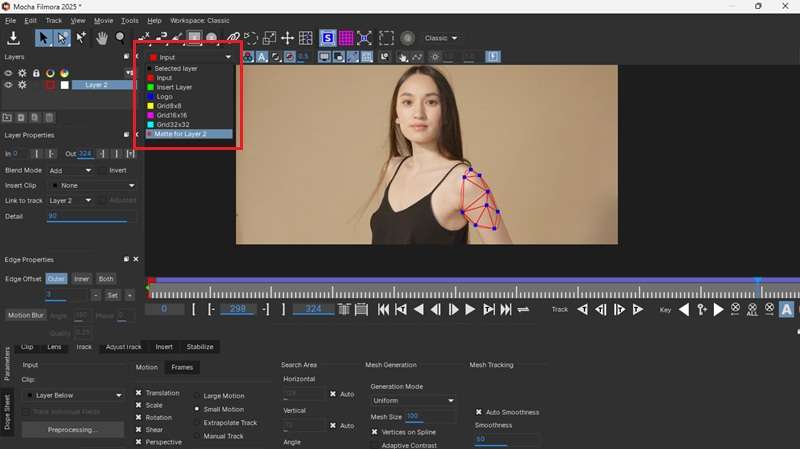Screen dimensions: 800x449
Task: Select the Manual Track radio option
Action: tap(197, 436)
